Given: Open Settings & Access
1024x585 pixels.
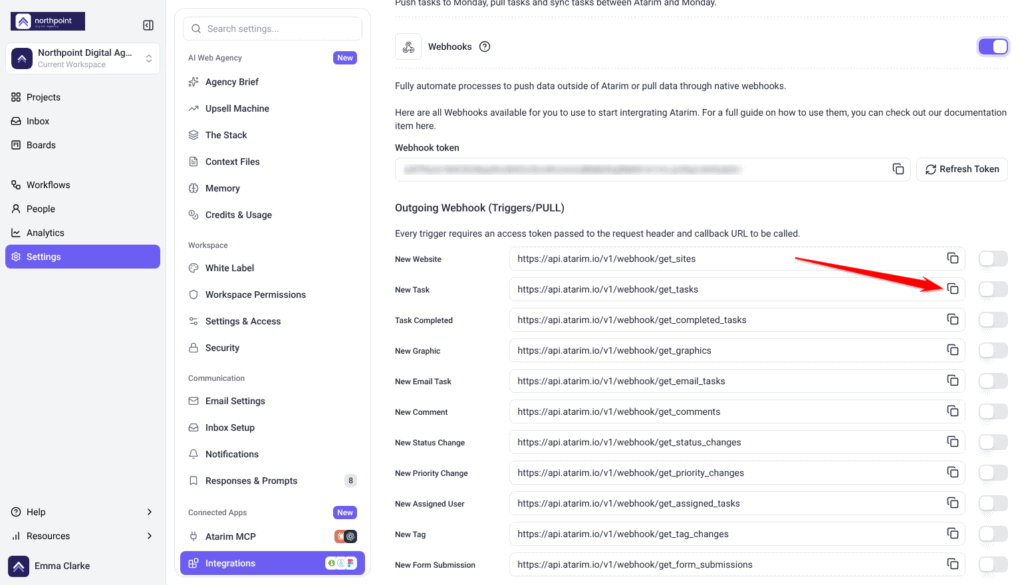Looking at the screenshot, I should pyautogui.click(x=242, y=321).
